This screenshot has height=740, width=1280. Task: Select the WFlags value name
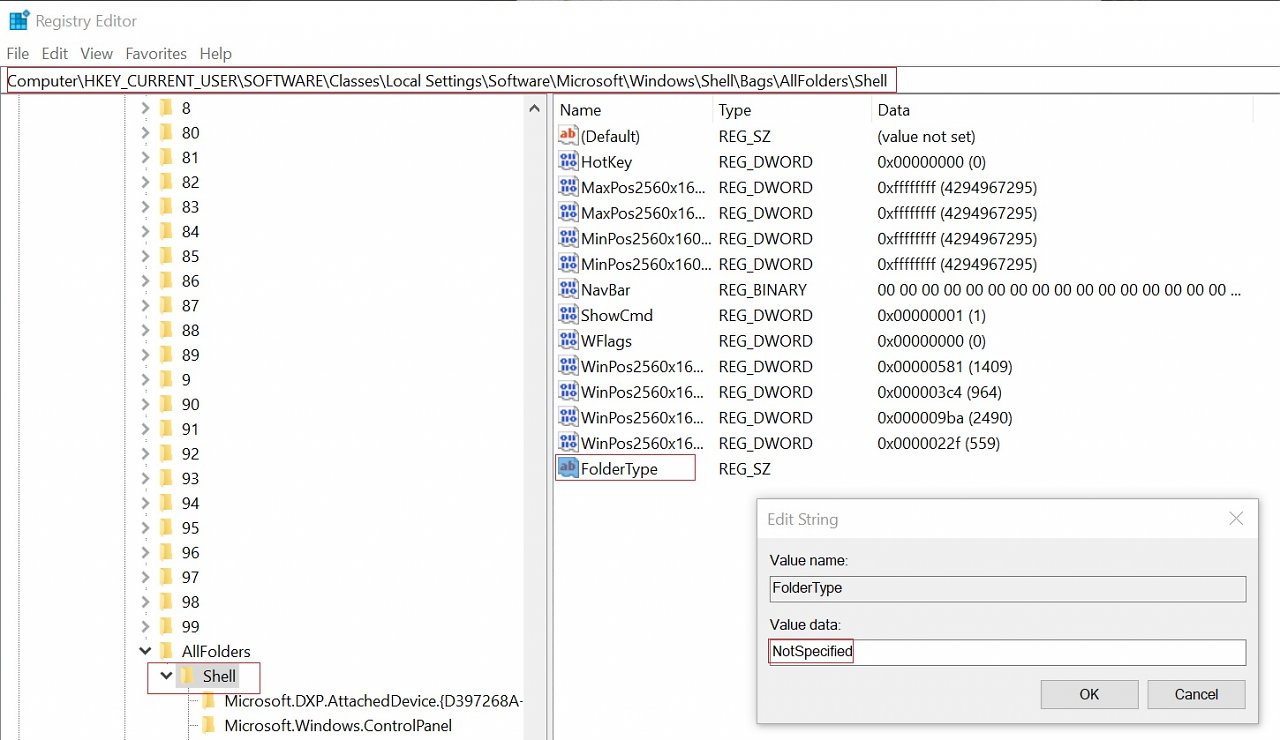tap(607, 341)
